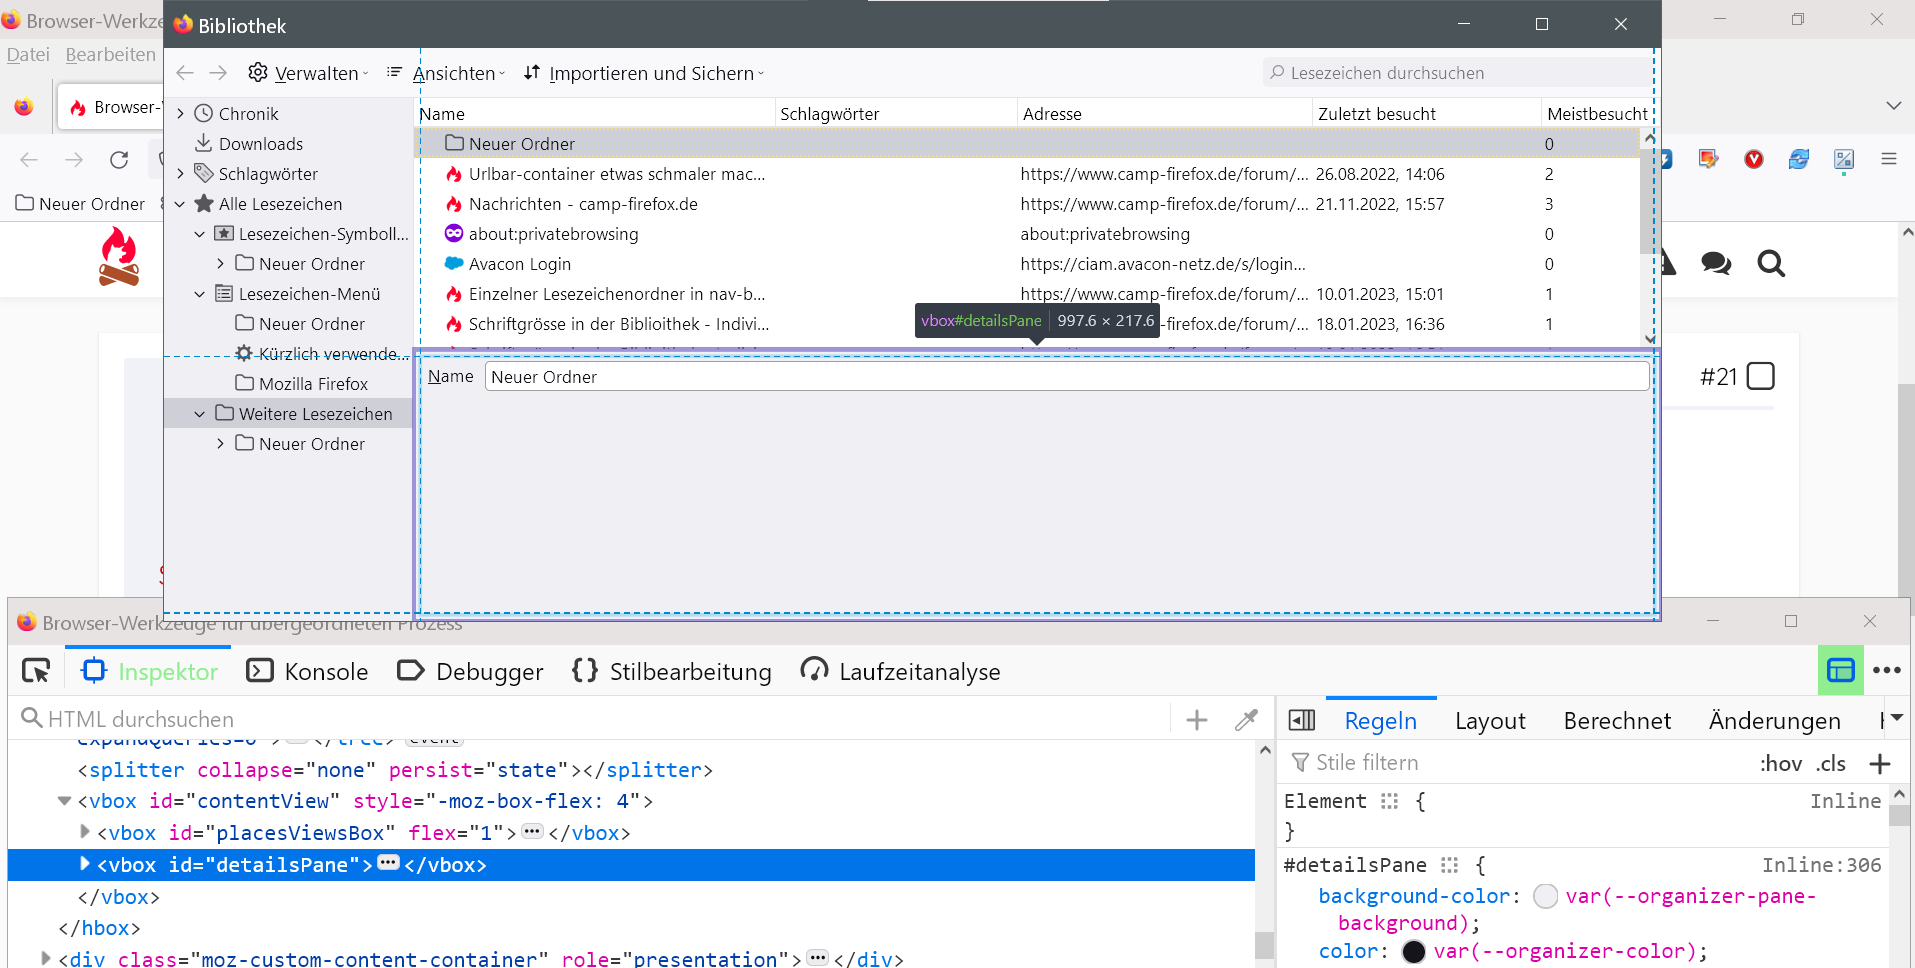The width and height of the screenshot is (1915, 968).
Task: Click the element picker icon in DevTools
Action: tap(36, 671)
